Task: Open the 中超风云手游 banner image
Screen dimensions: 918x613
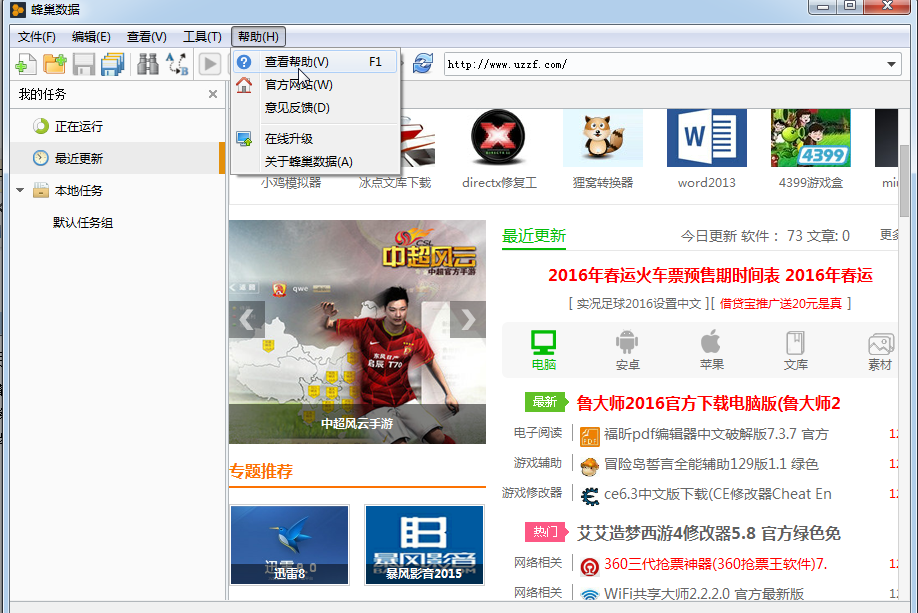Action: point(357,332)
